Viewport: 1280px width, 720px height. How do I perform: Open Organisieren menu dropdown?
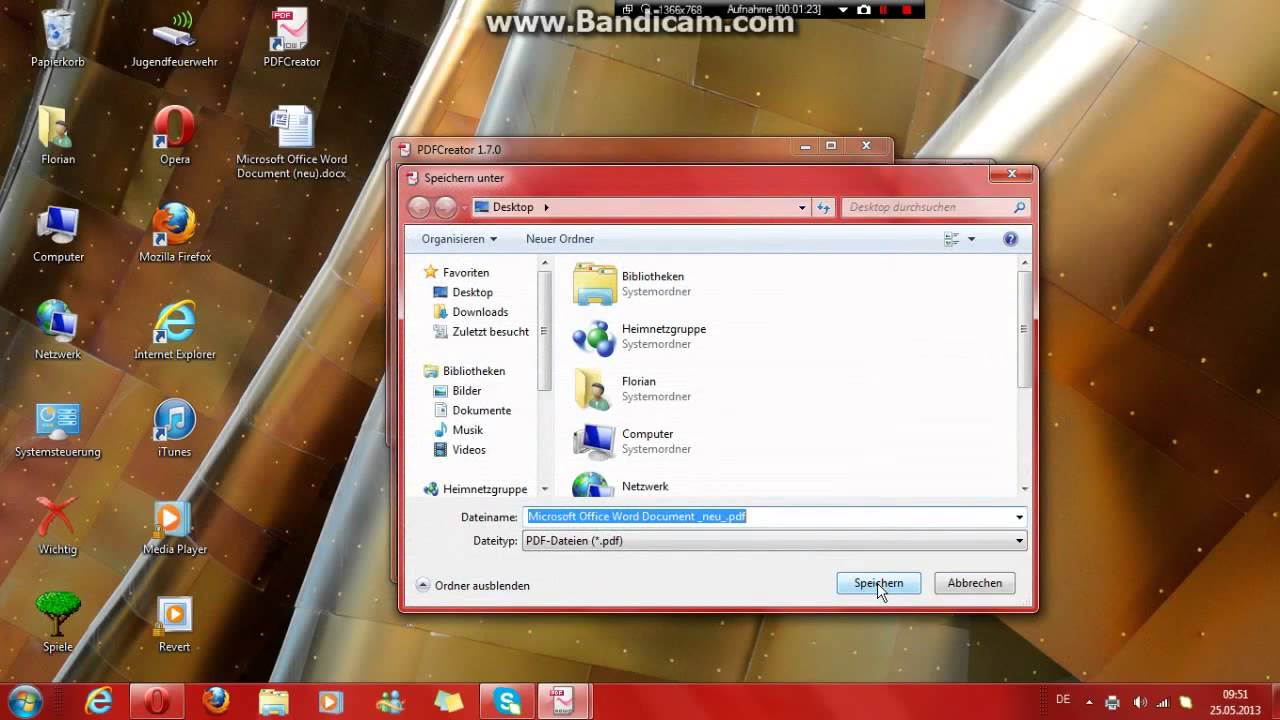[x=459, y=239]
